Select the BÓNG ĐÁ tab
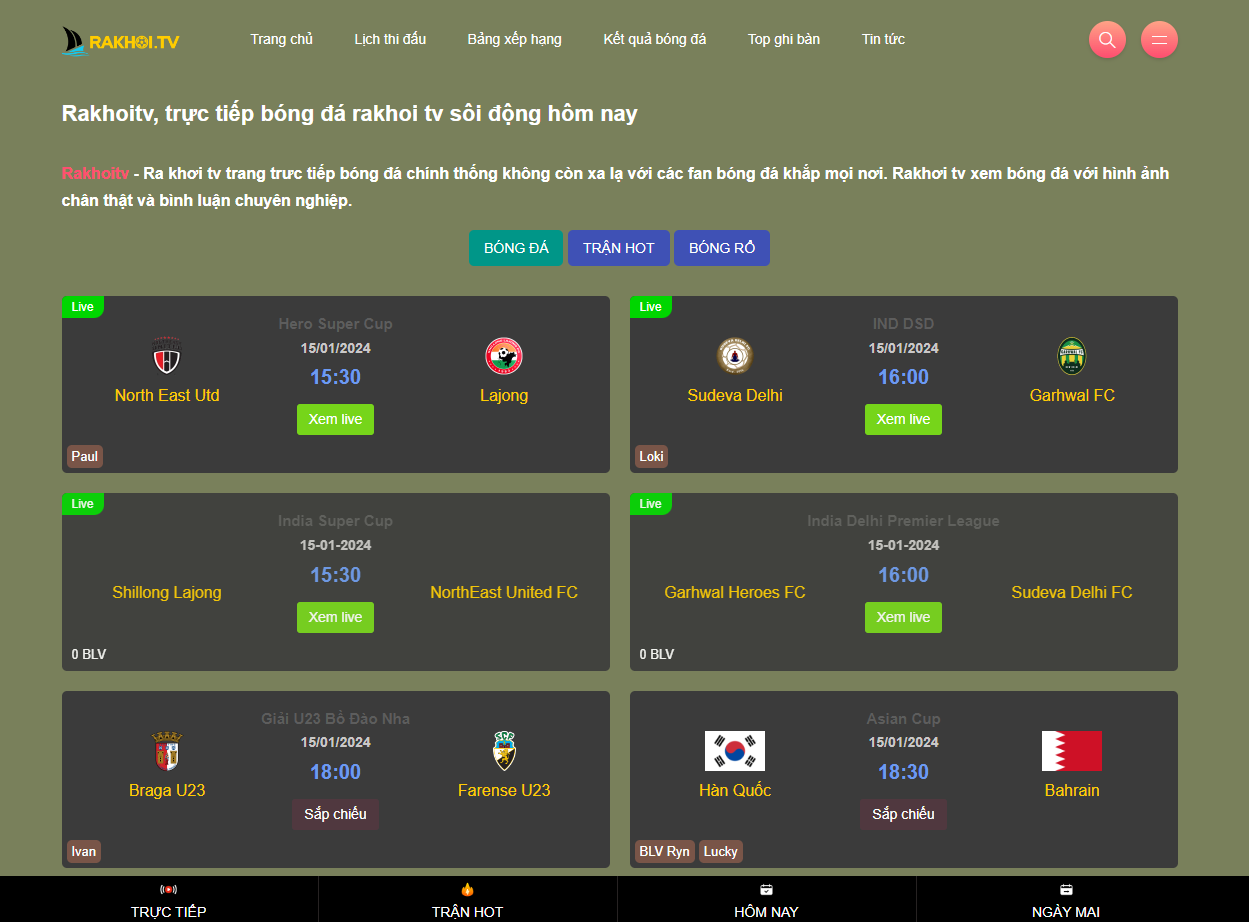 pyautogui.click(x=516, y=248)
